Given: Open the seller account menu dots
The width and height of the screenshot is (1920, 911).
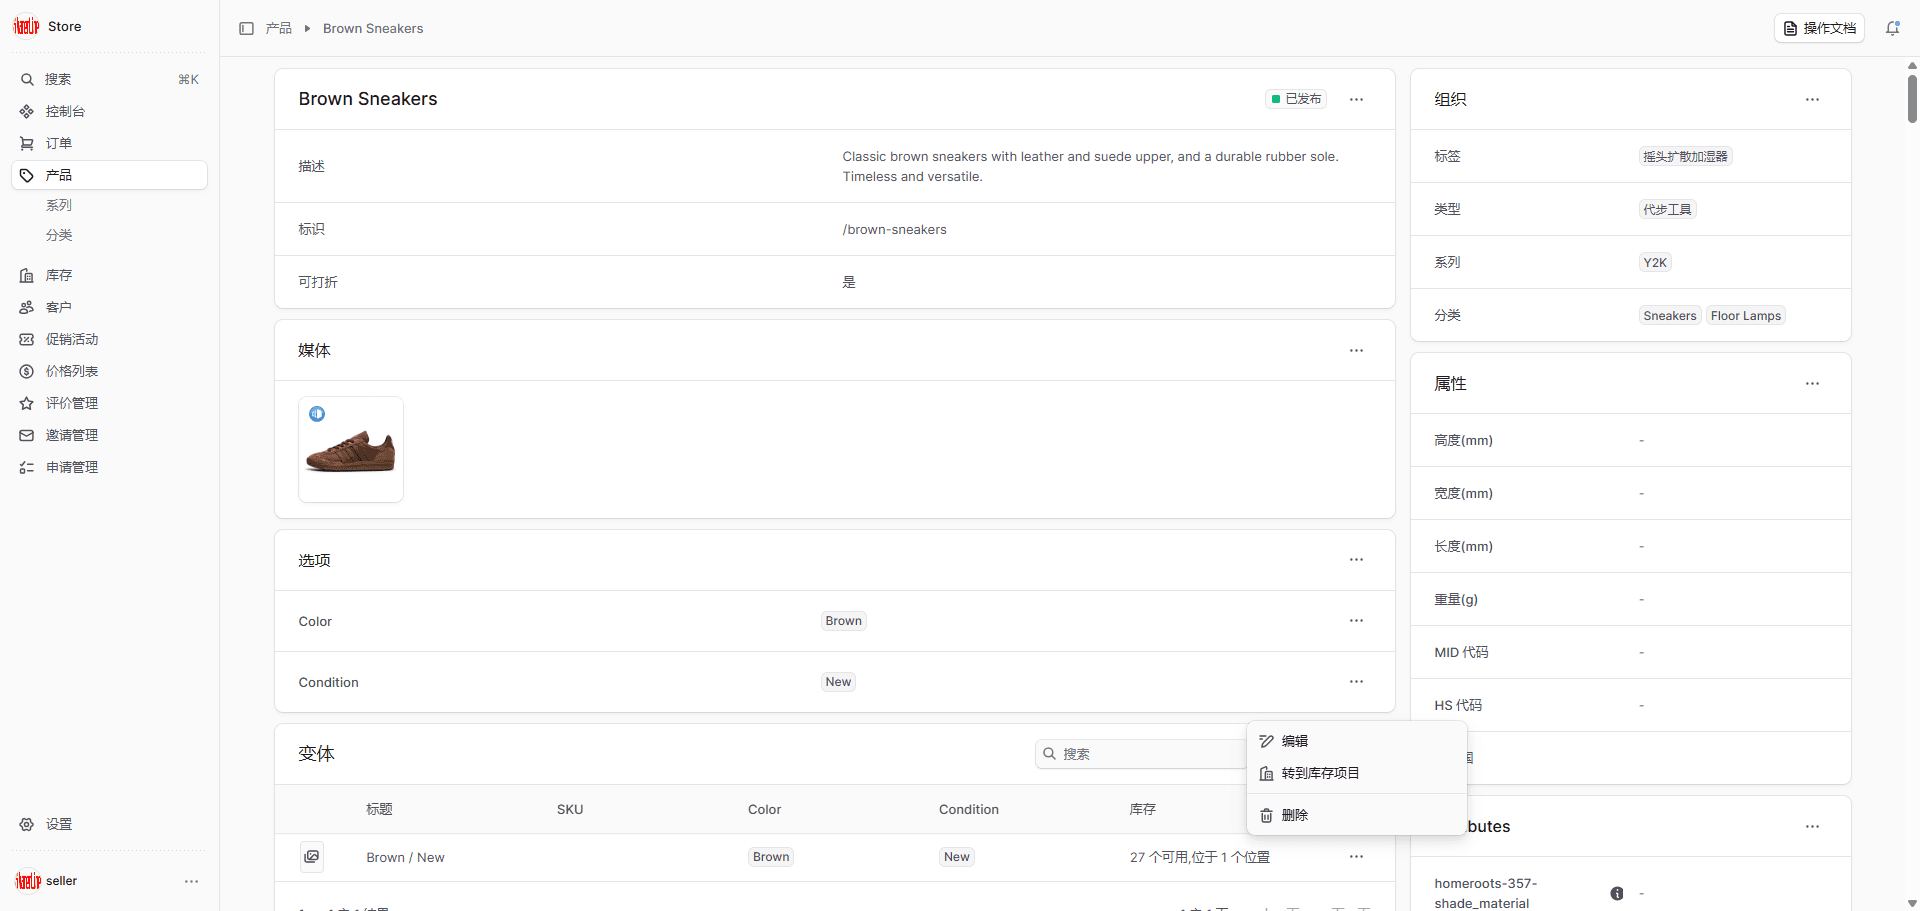Looking at the screenshot, I should pos(191,881).
